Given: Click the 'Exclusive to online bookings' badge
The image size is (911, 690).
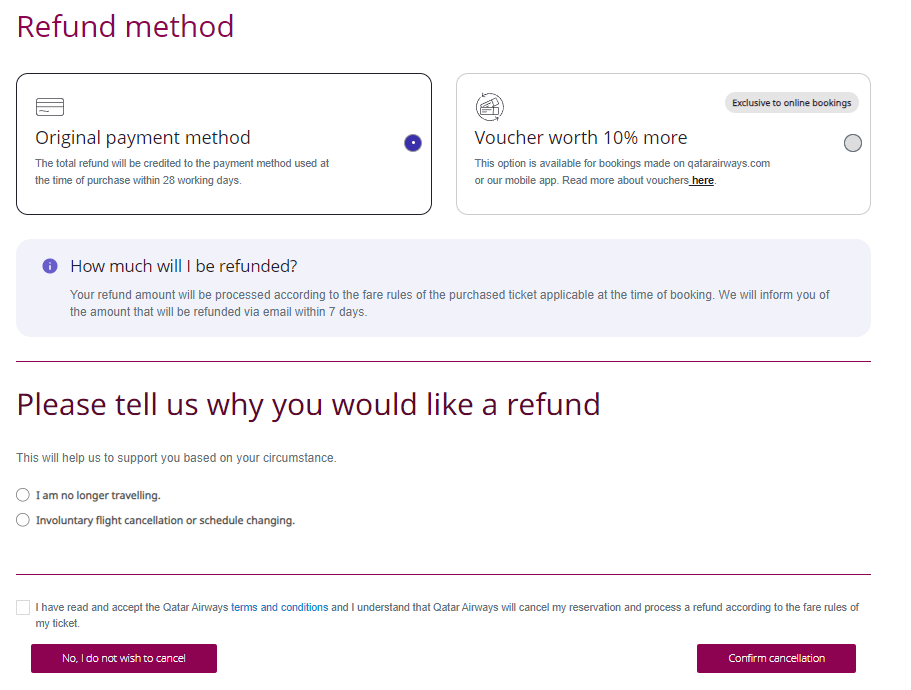Looking at the screenshot, I should (x=791, y=103).
